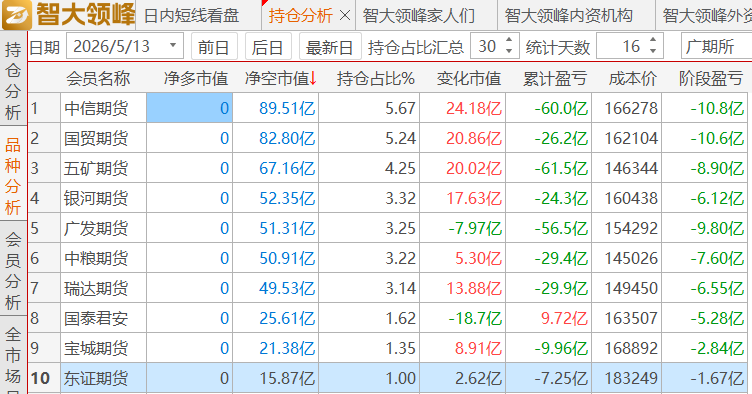Click row number 10 header
The height and width of the screenshot is (394, 752).
click(x=44, y=378)
